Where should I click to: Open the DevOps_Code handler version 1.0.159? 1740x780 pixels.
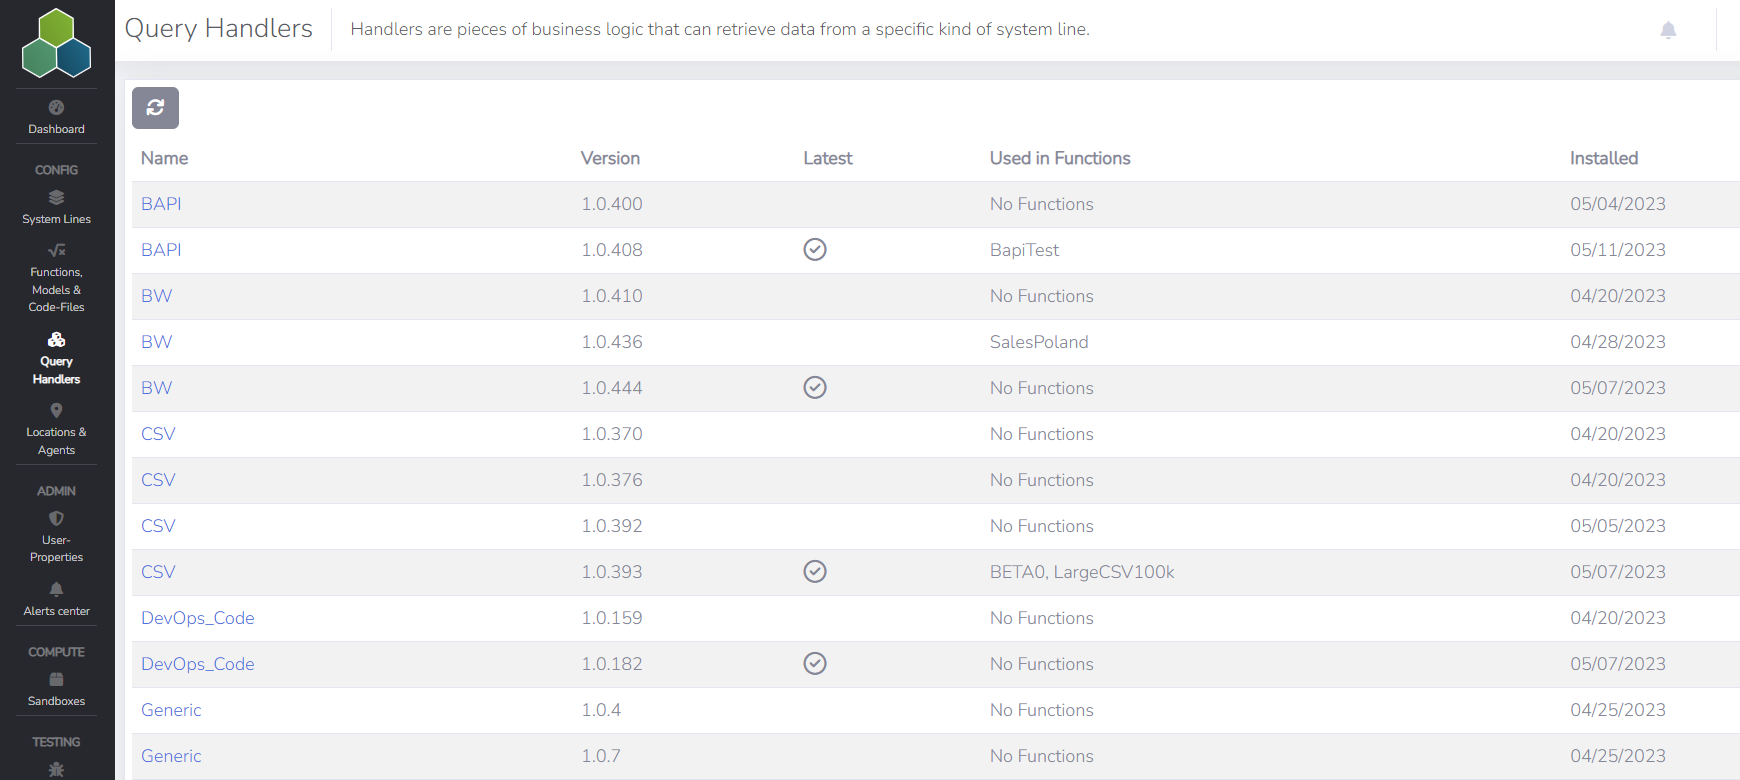click(197, 618)
